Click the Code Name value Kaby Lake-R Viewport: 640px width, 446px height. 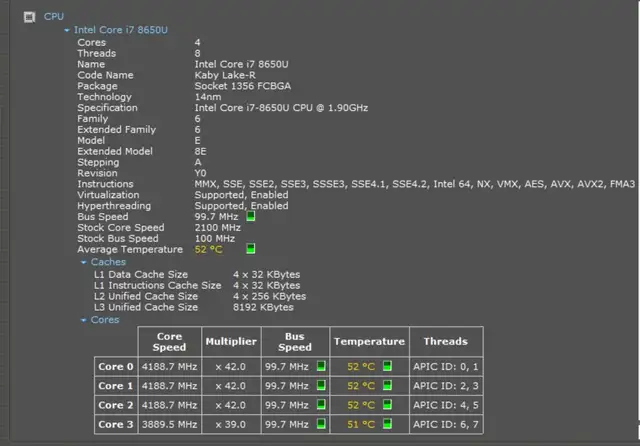pos(225,75)
